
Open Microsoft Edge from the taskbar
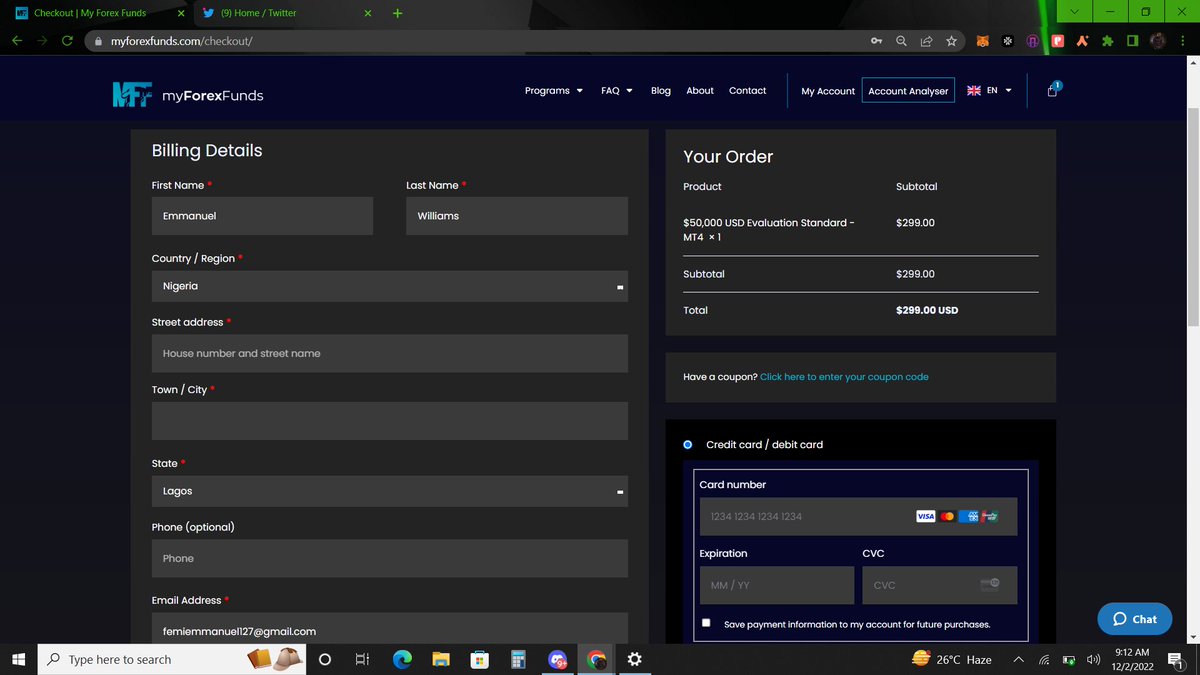[x=402, y=659]
